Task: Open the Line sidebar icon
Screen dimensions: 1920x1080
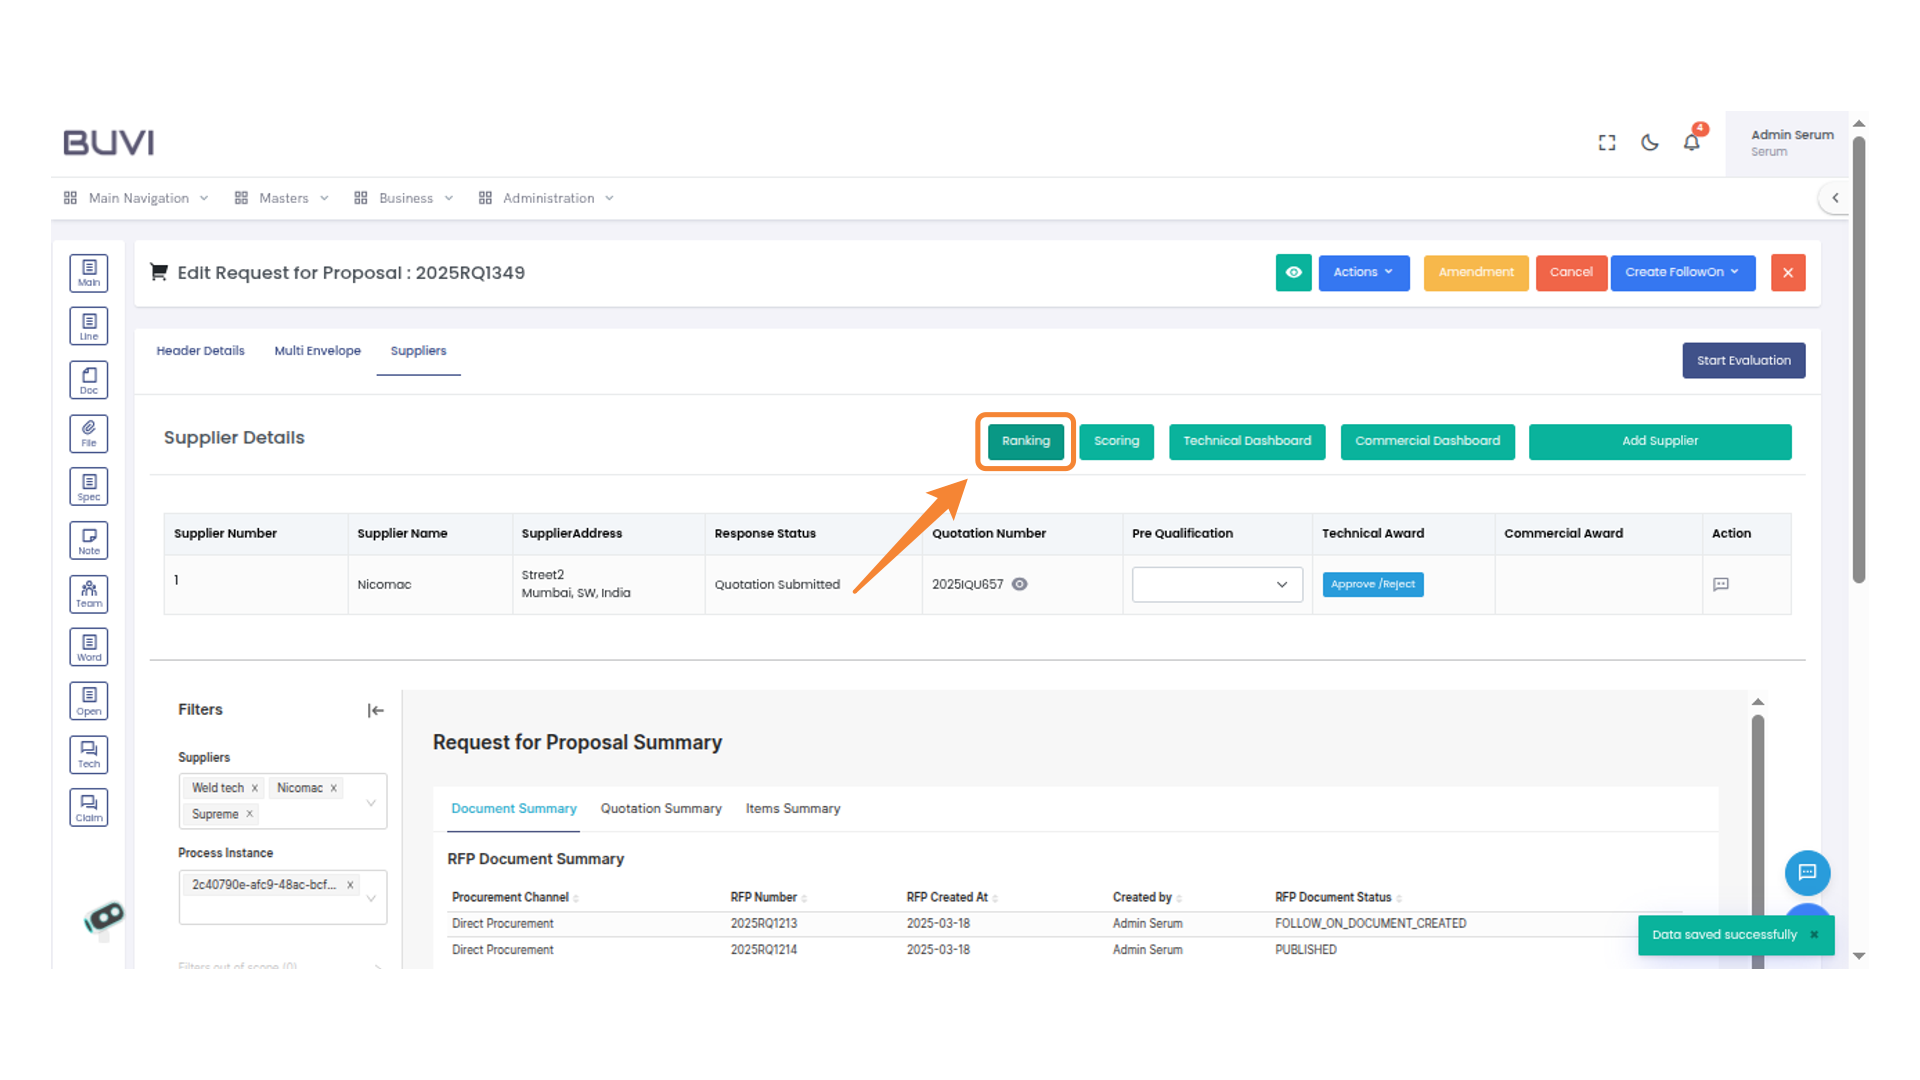Action: tap(89, 326)
